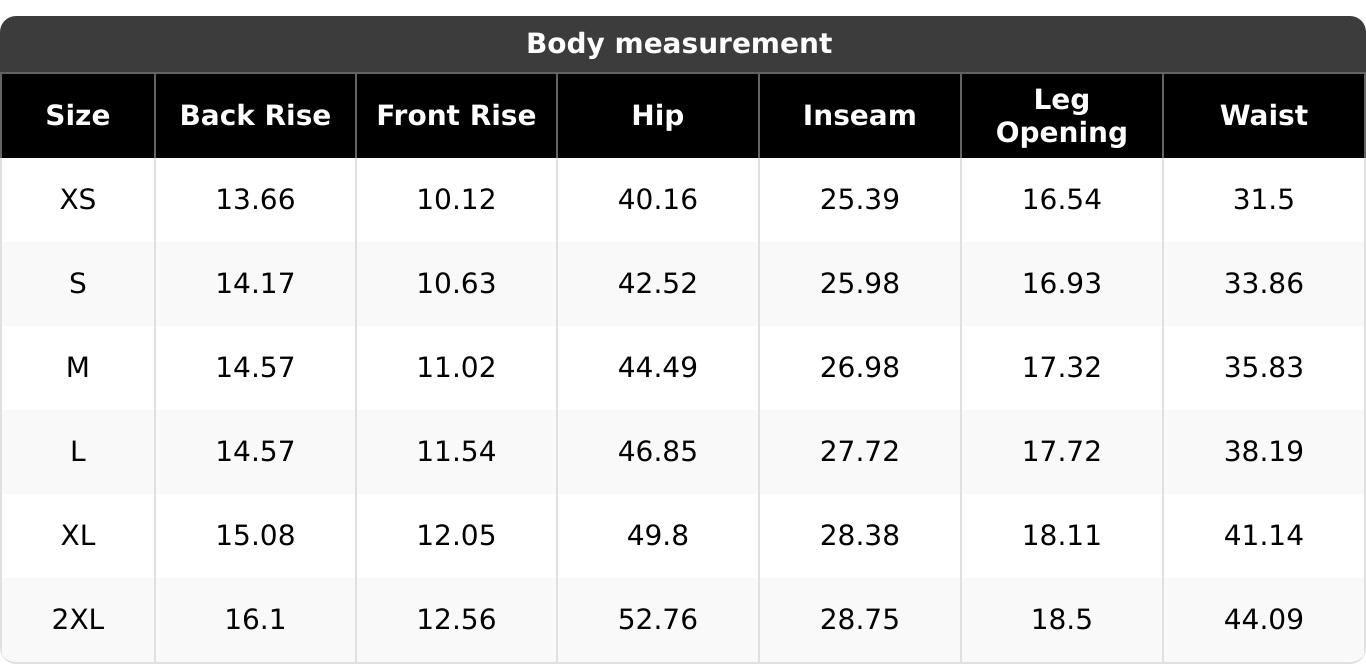The width and height of the screenshot is (1366, 664).
Task: Select the Front Rise value 10.63
Action: click(x=456, y=284)
